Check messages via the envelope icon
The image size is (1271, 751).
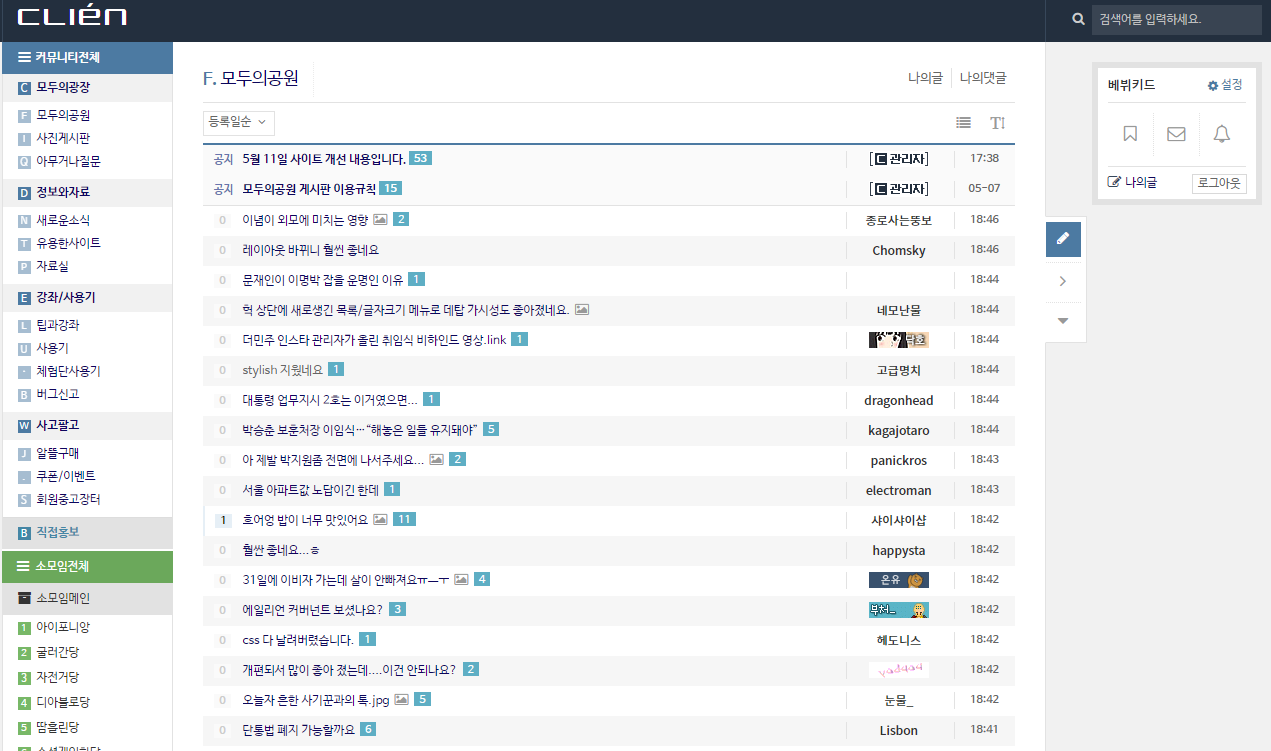click(1176, 134)
